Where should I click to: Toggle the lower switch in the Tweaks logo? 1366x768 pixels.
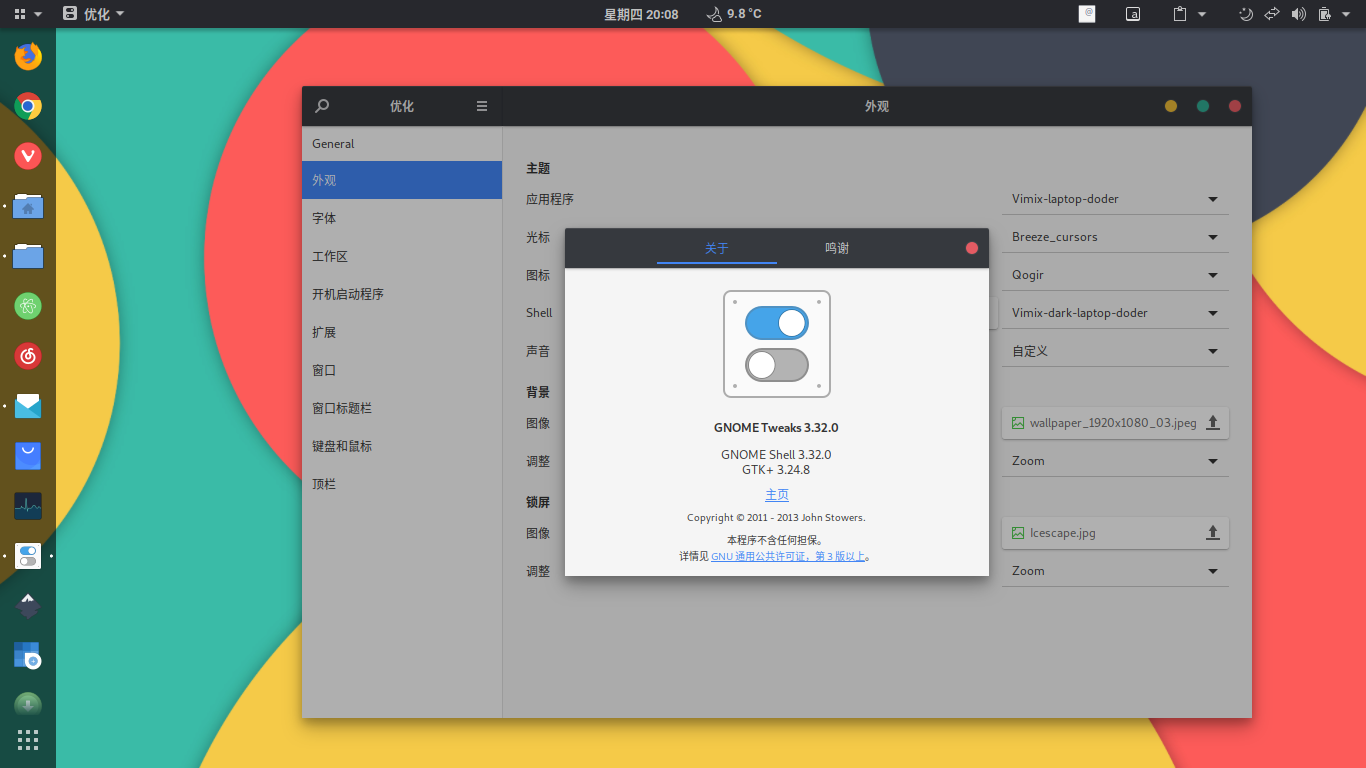tap(777, 364)
